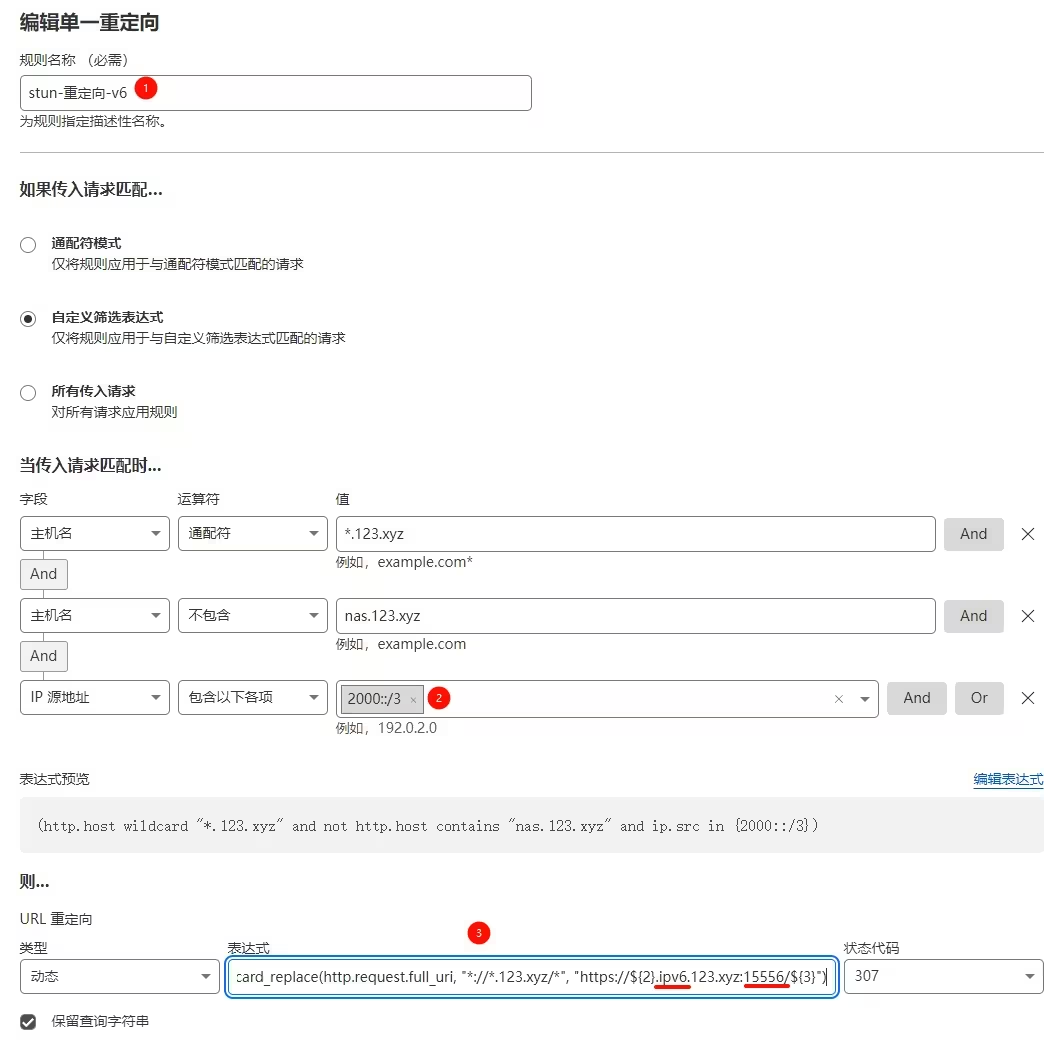Delete the nas.123.xyz condition row
Image resolution: width=1044 pixels, height=1054 pixels.
click(1027, 616)
